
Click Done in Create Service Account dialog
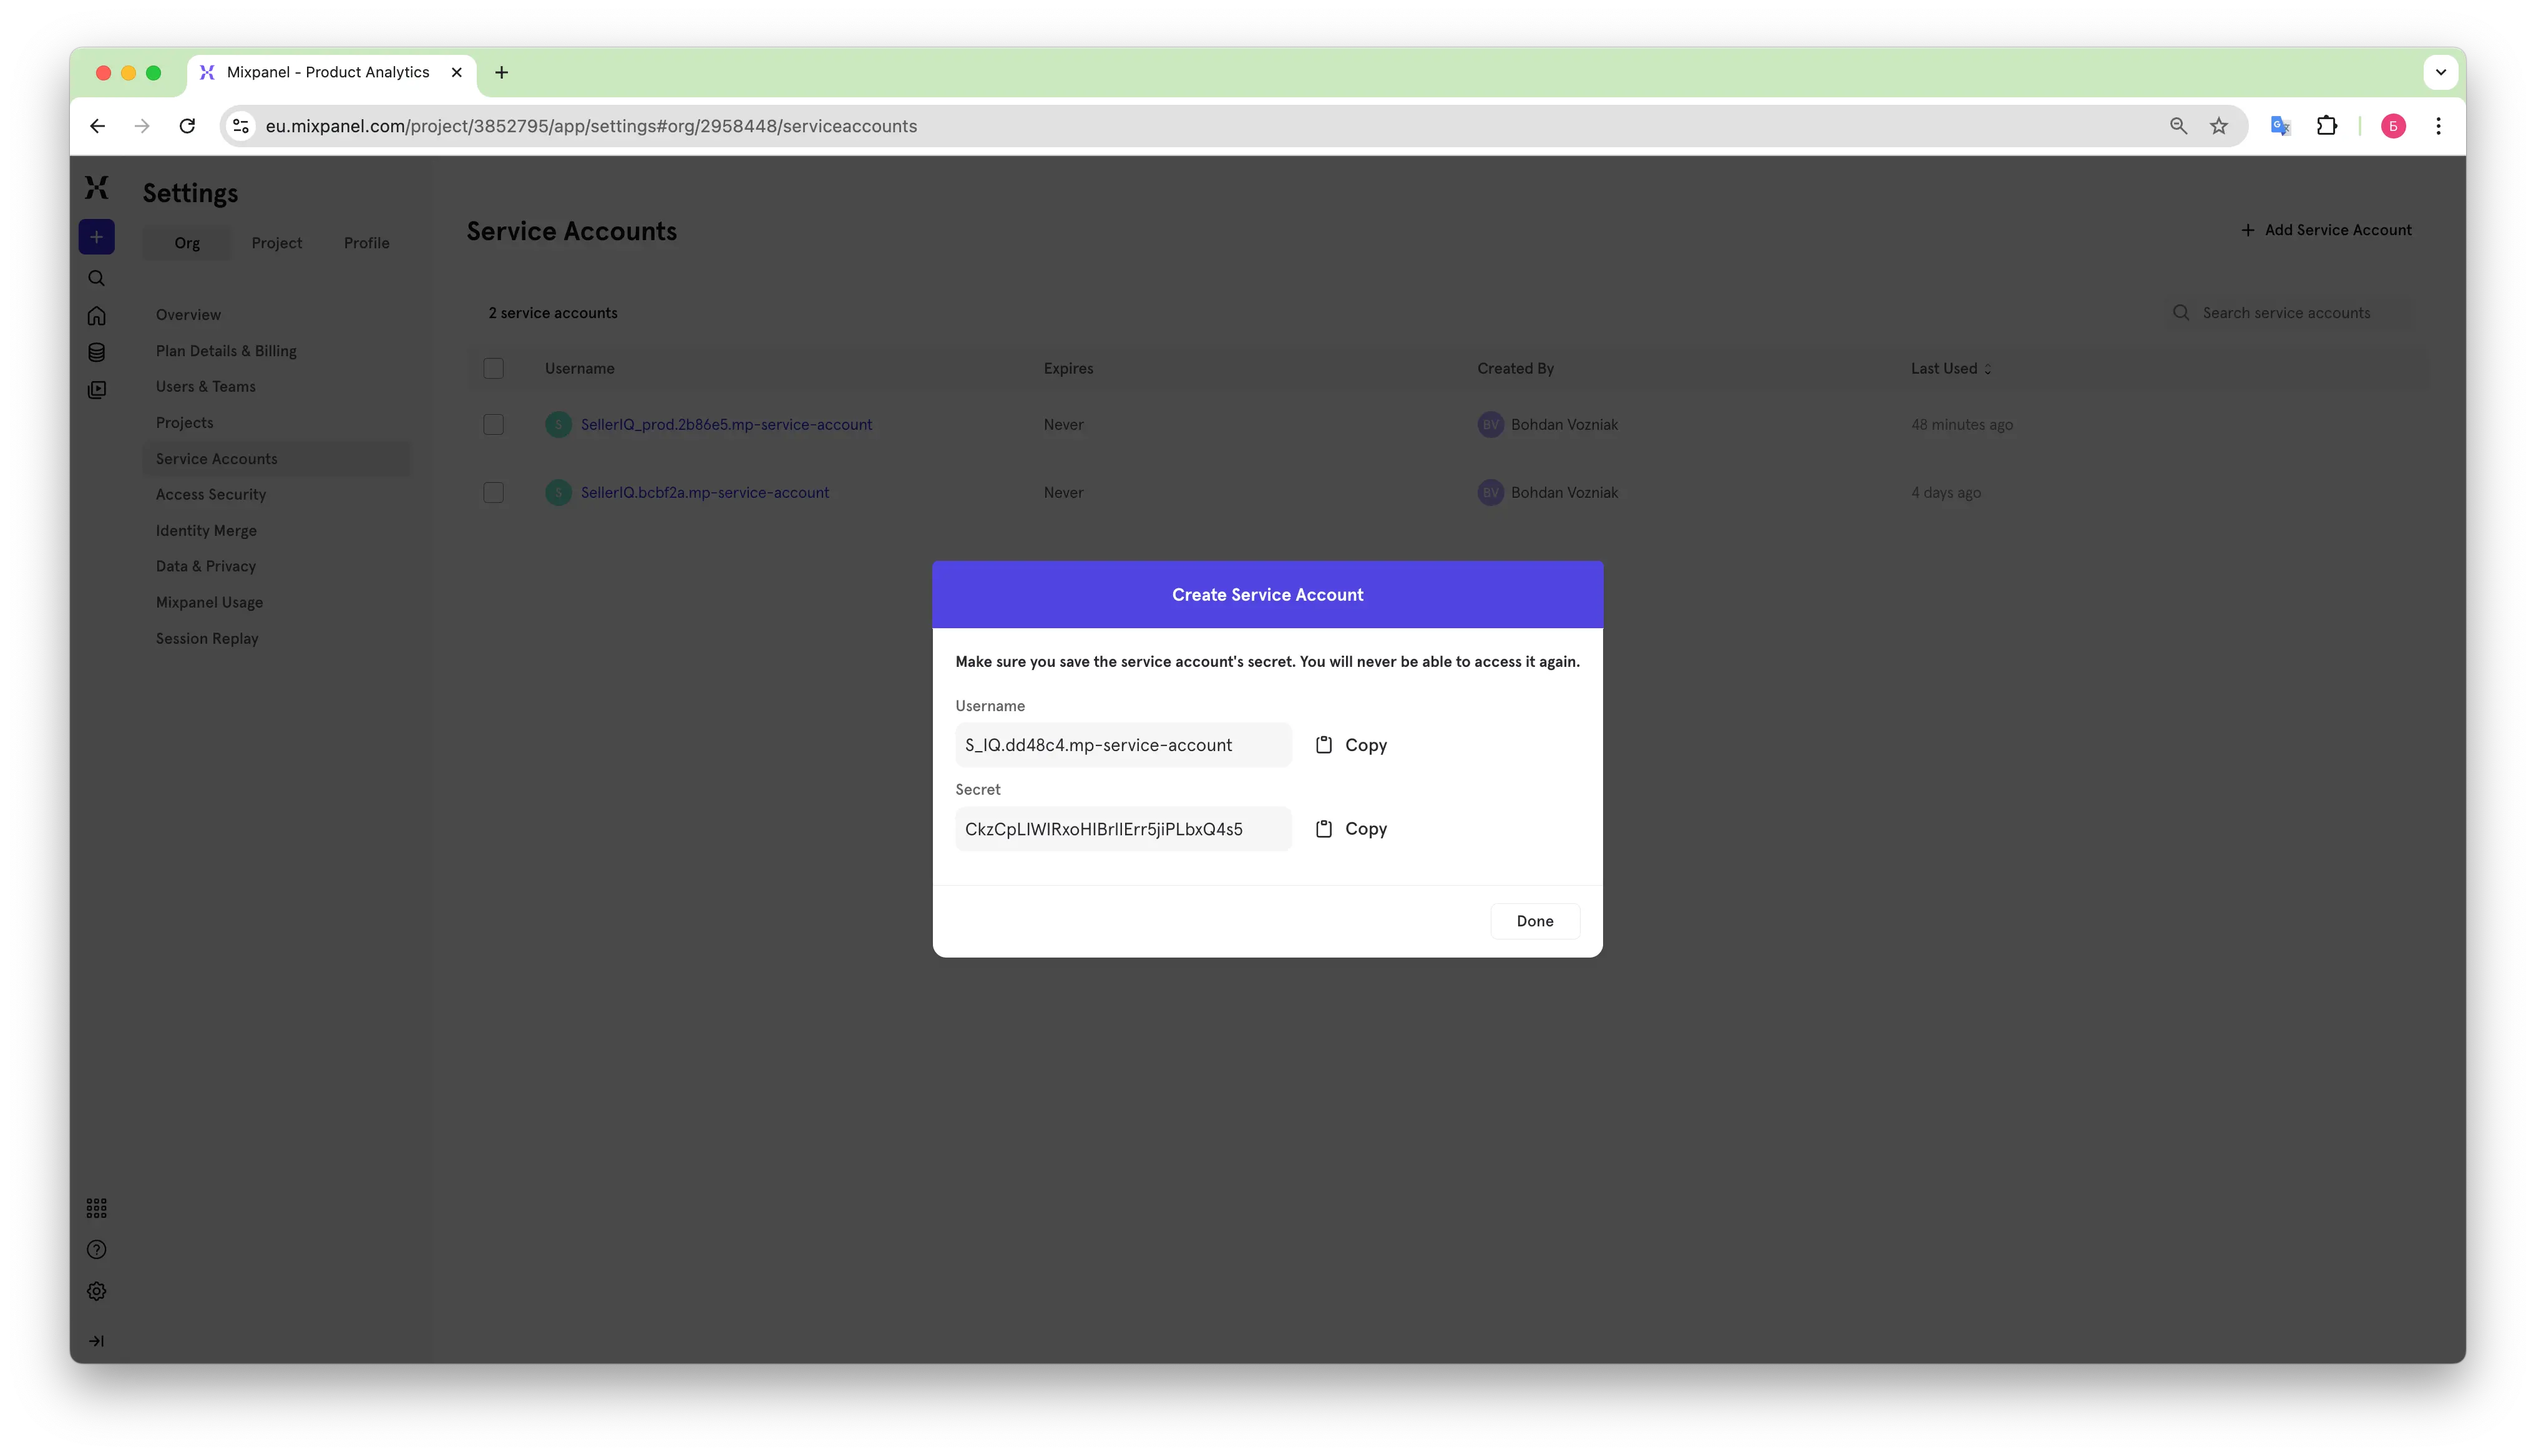pos(1534,921)
